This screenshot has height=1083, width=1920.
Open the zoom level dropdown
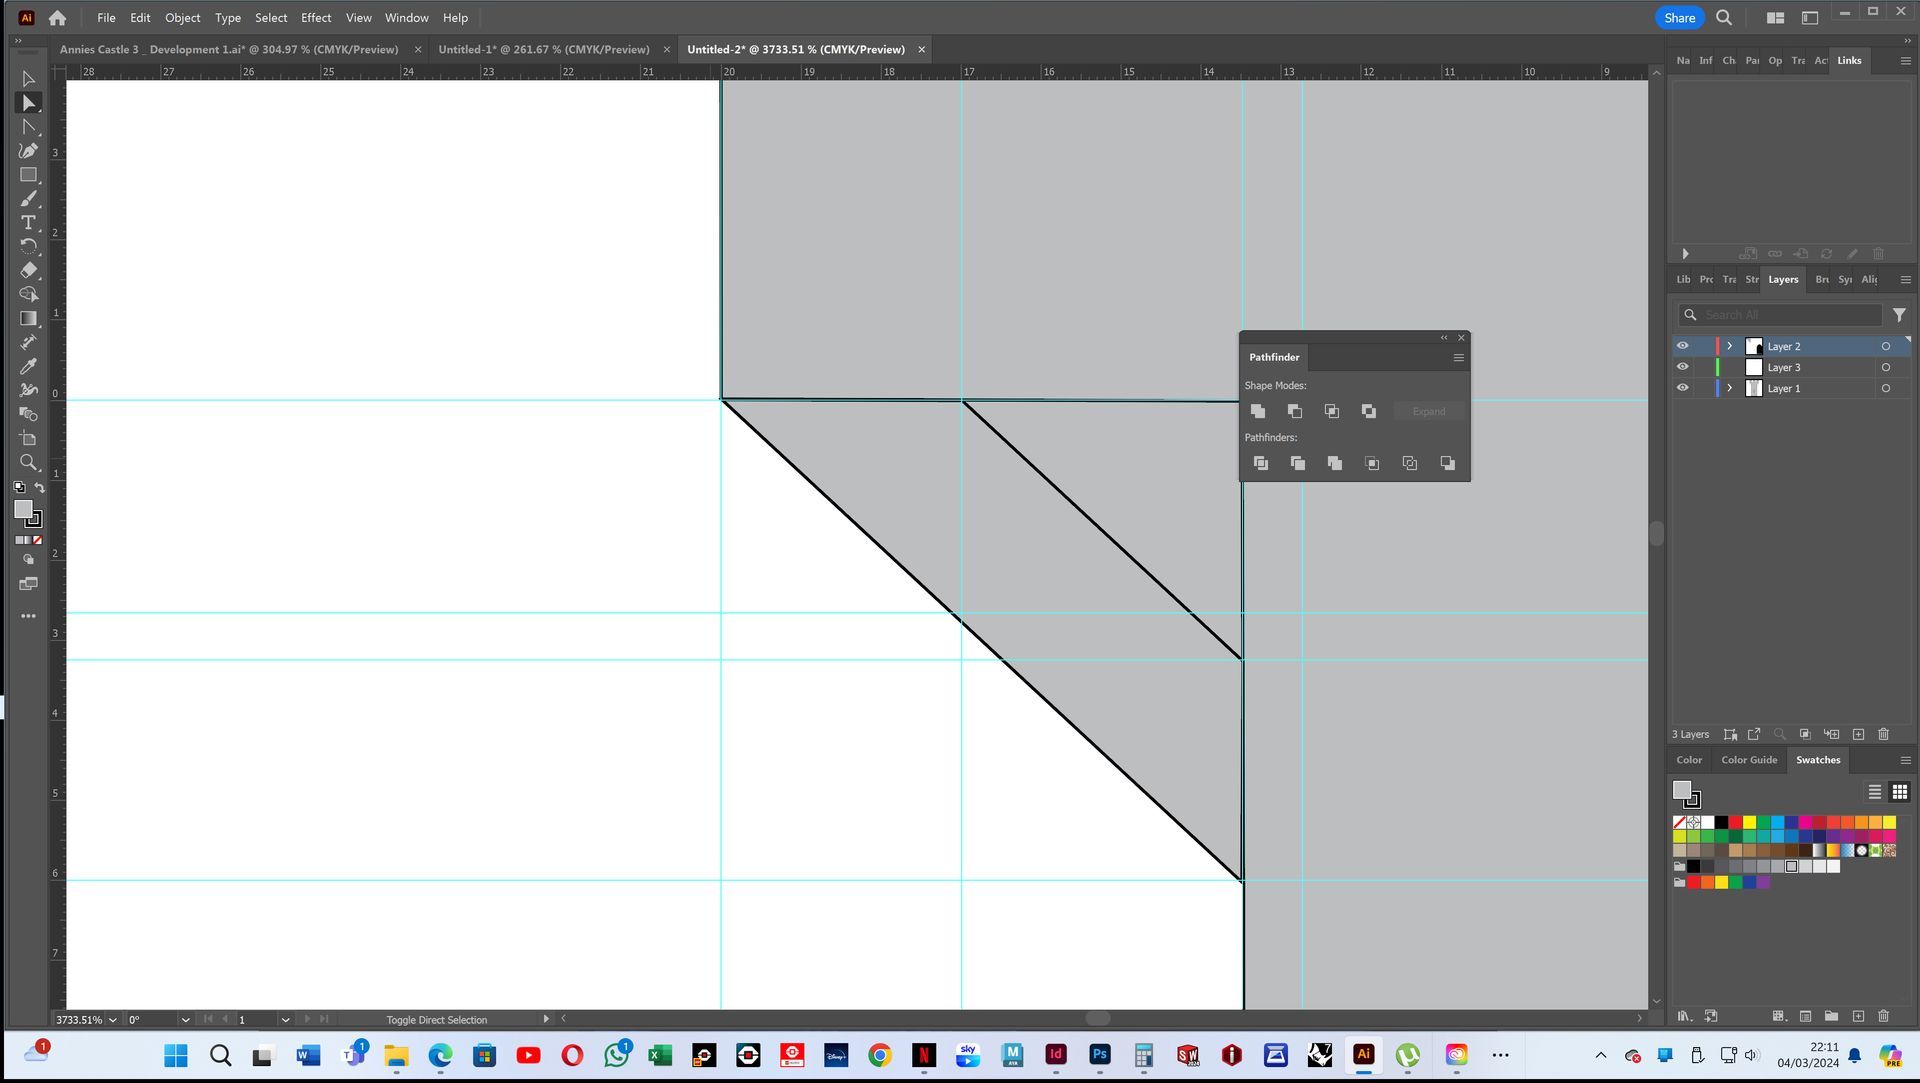tap(112, 1020)
